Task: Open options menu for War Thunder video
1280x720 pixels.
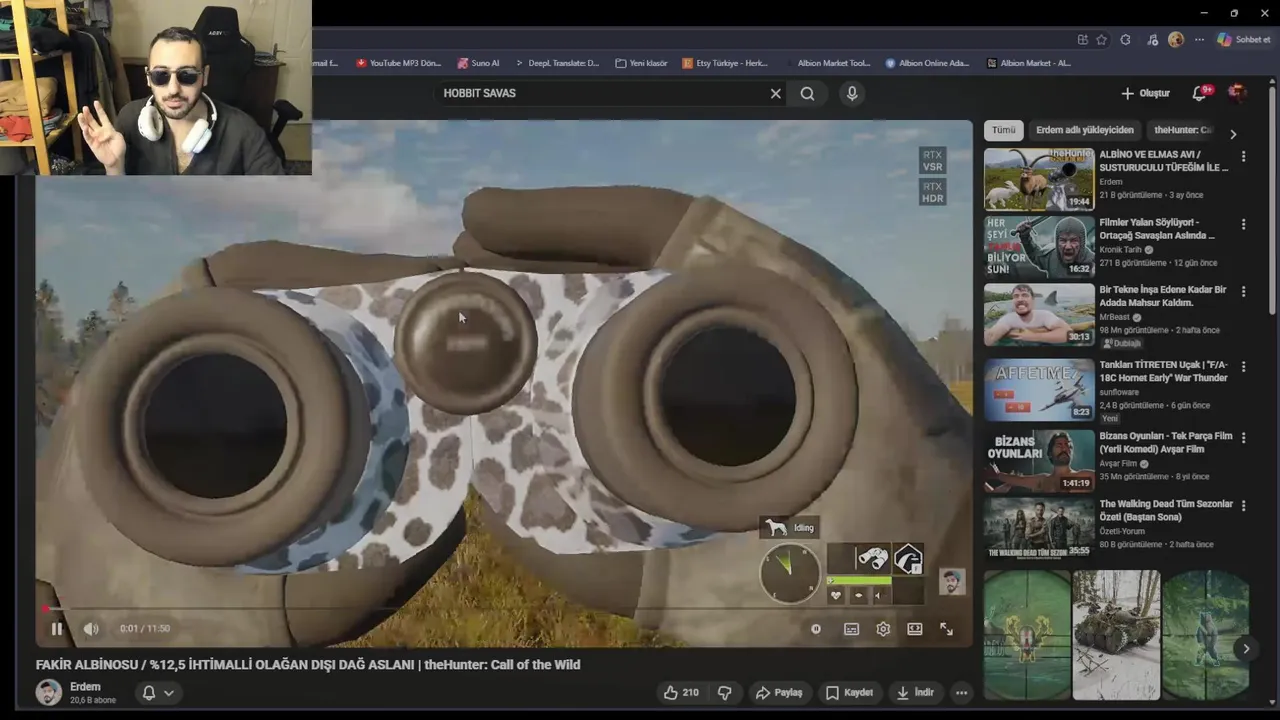Action: (1243, 367)
